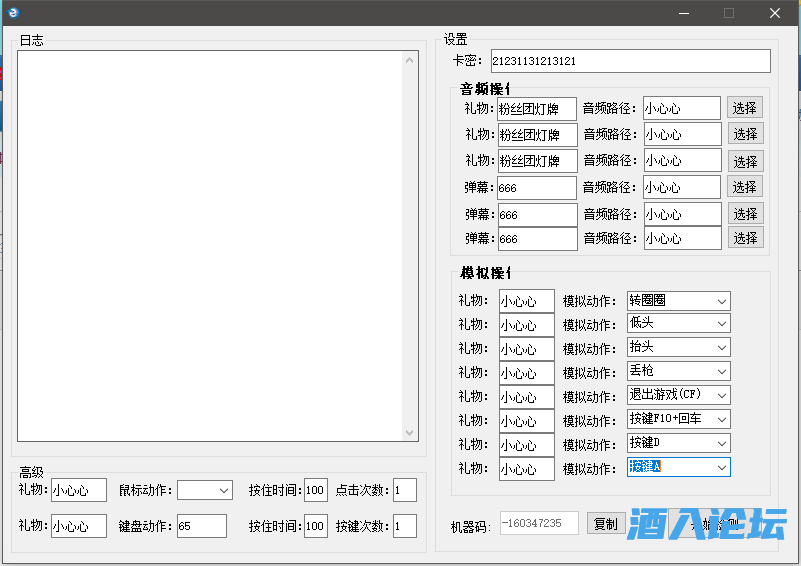This screenshot has width=801, height=566.
Task: Click the log scrollbar down arrow
Action: coord(410,432)
